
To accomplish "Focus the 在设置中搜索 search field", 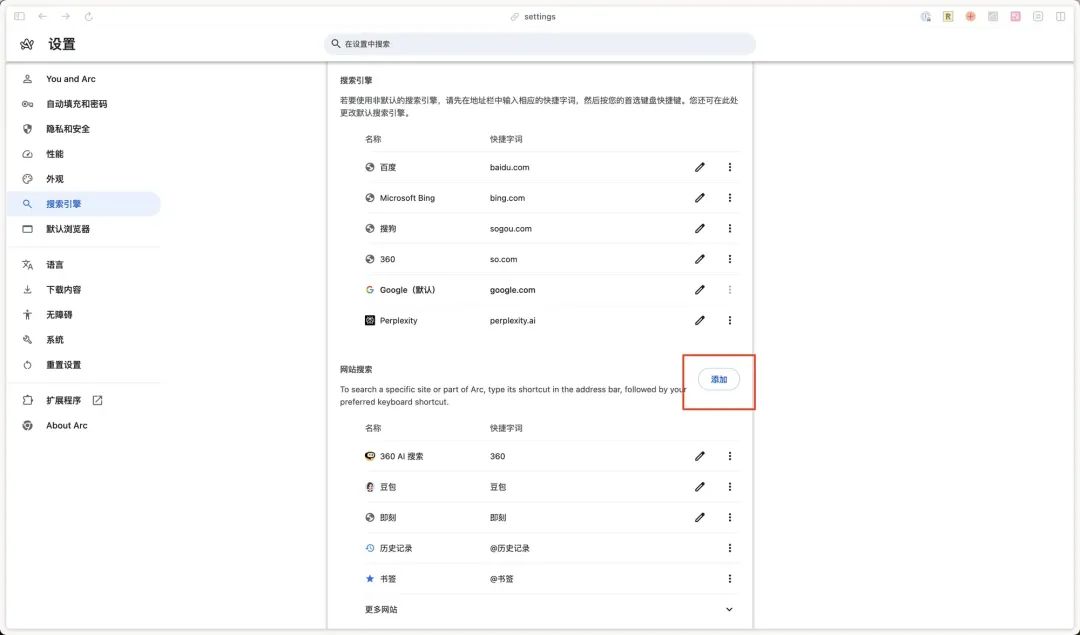I will tap(540, 43).
